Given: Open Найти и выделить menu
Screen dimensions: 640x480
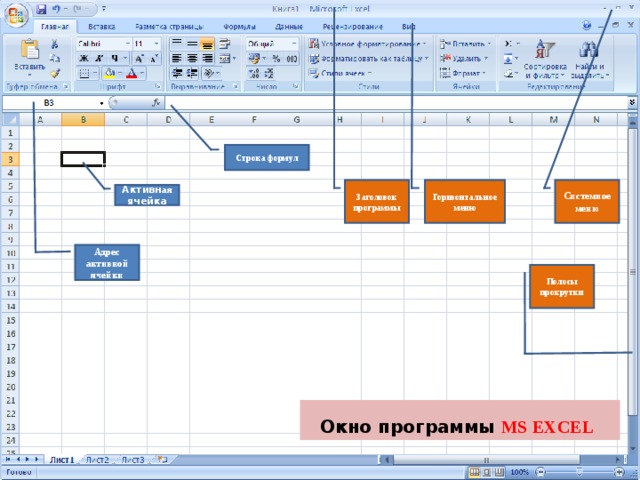Looking at the screenshot, I should click(589, 60).
